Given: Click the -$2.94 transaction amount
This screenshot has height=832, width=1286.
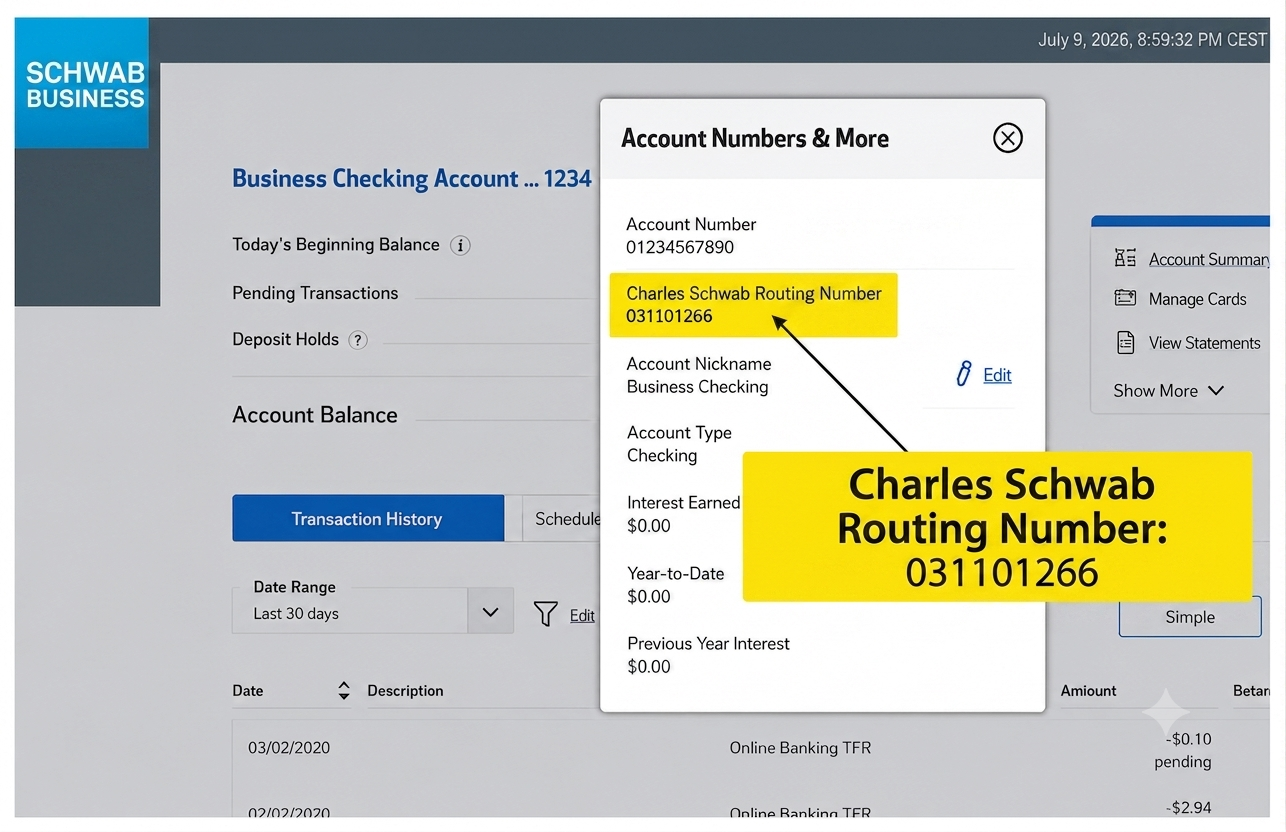Looking at the screenshot, I should point(1189,807).
